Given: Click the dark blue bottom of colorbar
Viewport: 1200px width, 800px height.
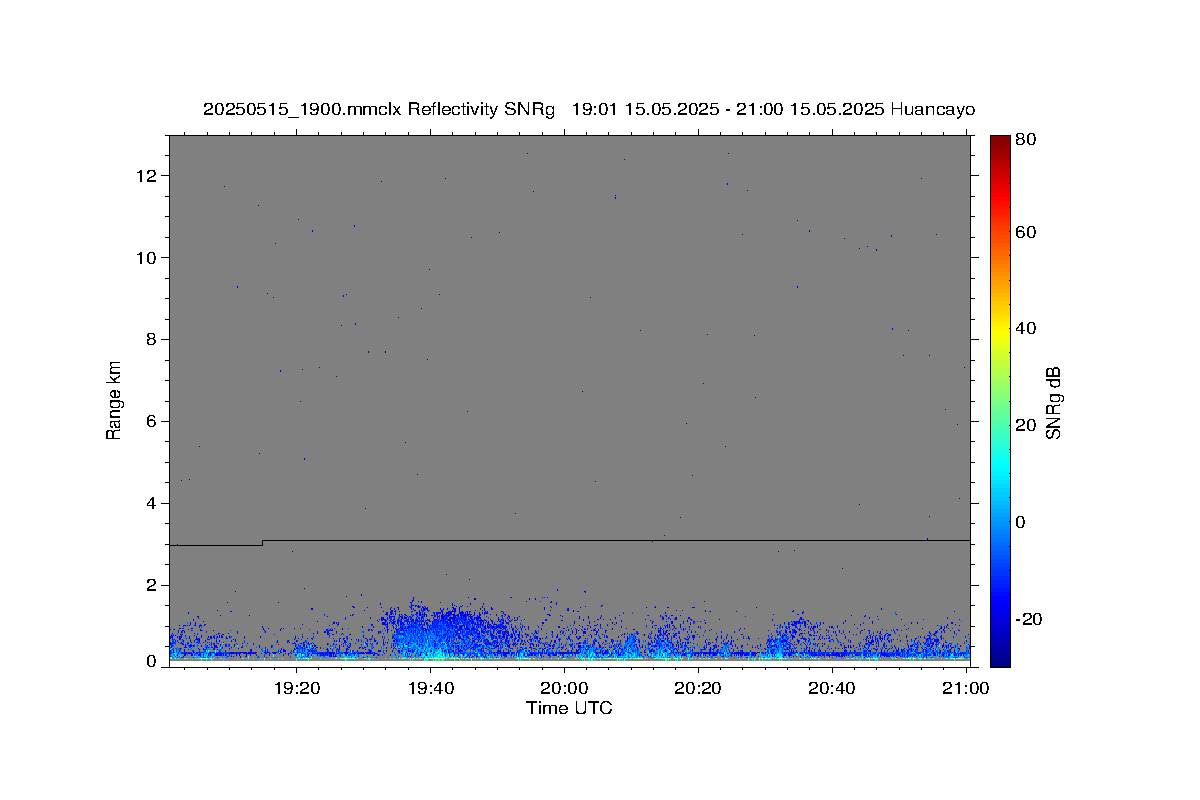Looking at the screenshot, I should (1000, 655).
